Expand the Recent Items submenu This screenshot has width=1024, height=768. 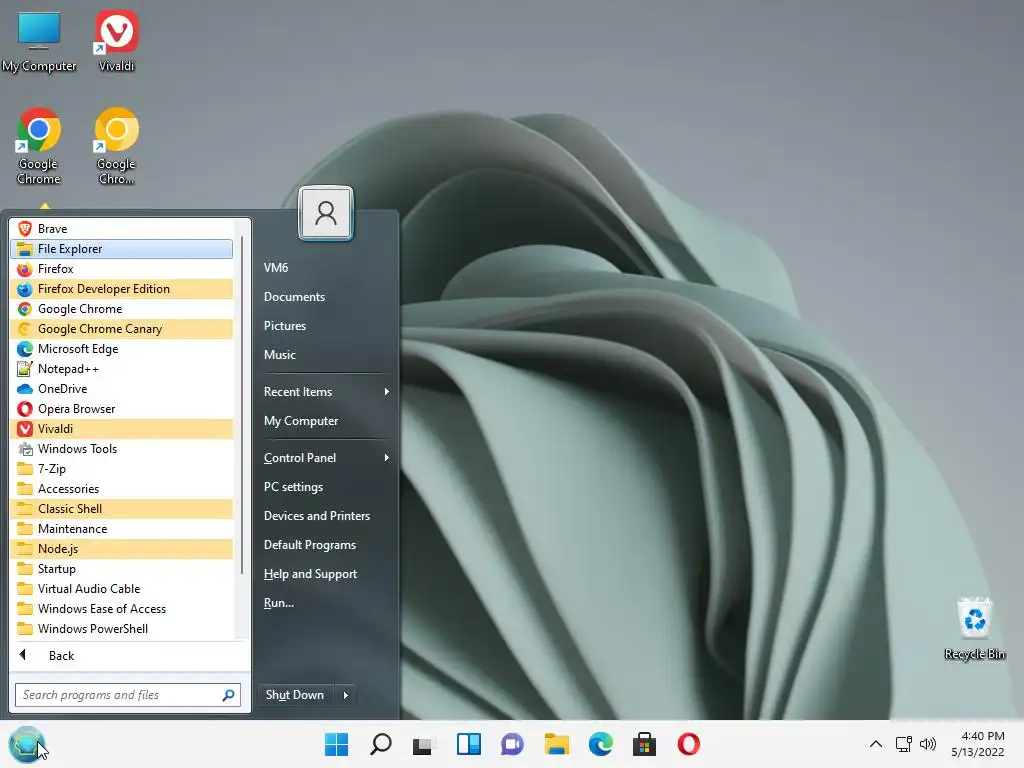(327, 392)
